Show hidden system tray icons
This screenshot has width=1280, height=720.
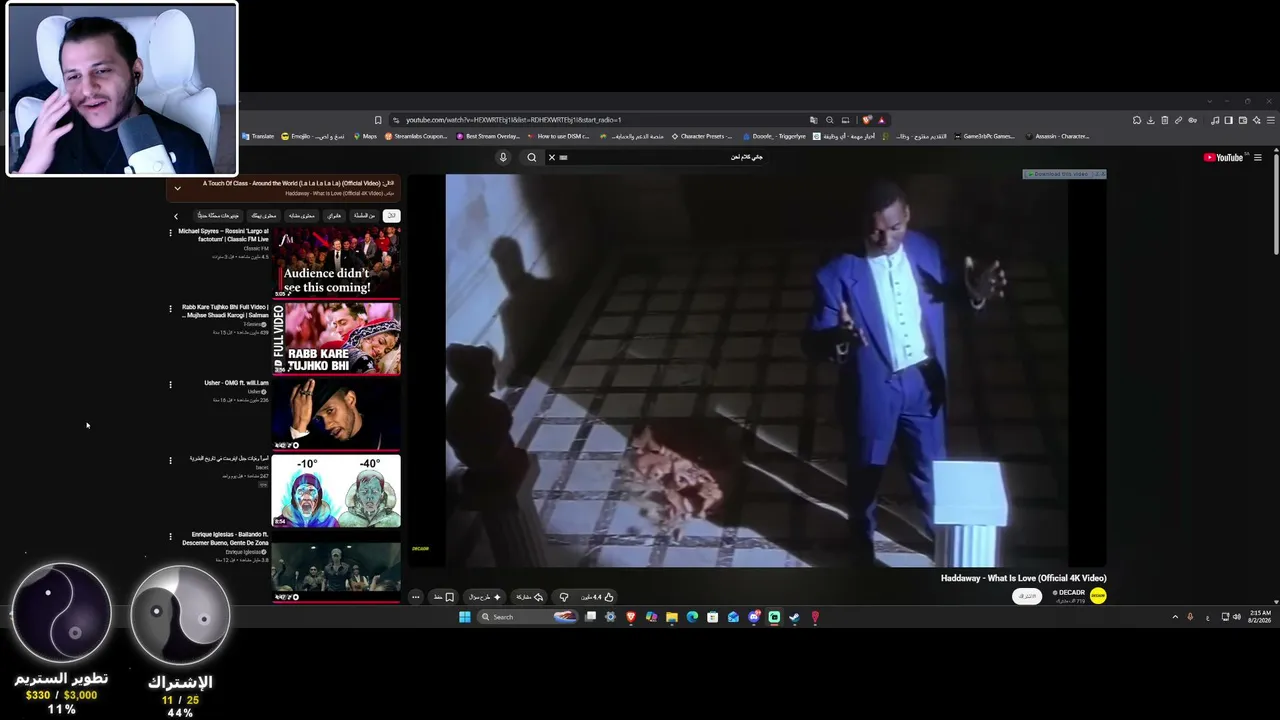(1175, 617)
